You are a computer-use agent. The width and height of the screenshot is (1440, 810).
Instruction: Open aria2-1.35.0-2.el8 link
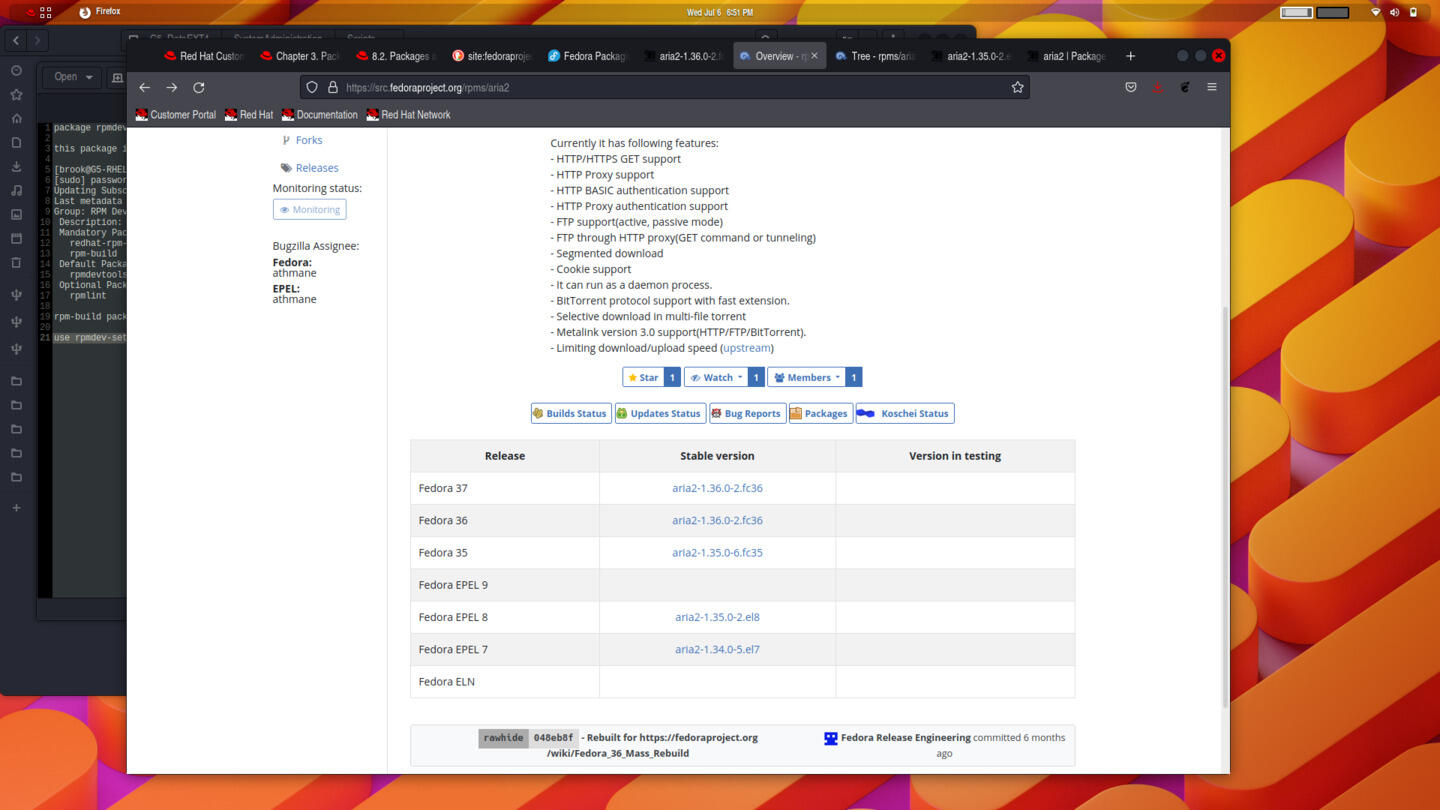coord(717,617)
